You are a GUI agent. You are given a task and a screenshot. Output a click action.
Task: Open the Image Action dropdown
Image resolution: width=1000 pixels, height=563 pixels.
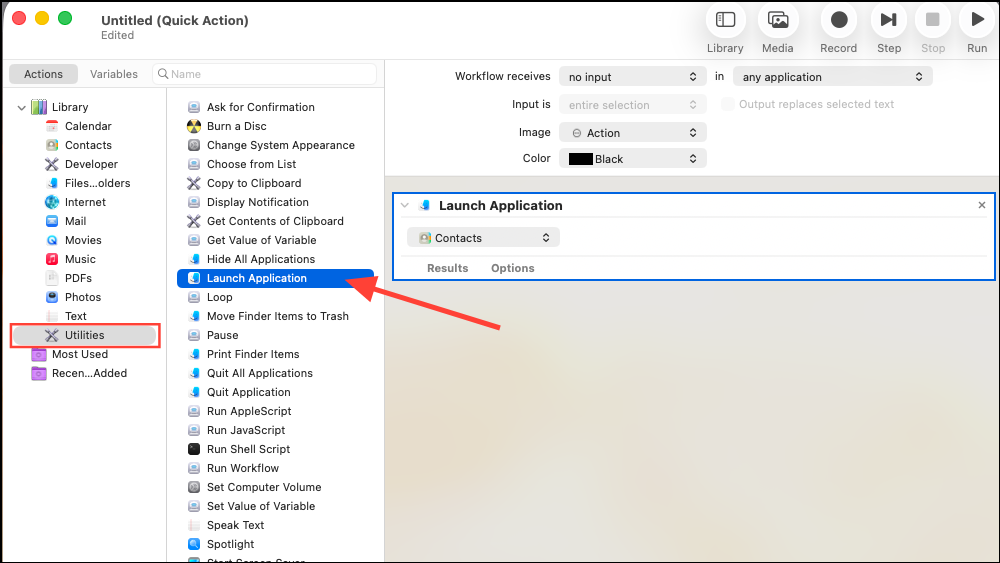pos(632,133)
